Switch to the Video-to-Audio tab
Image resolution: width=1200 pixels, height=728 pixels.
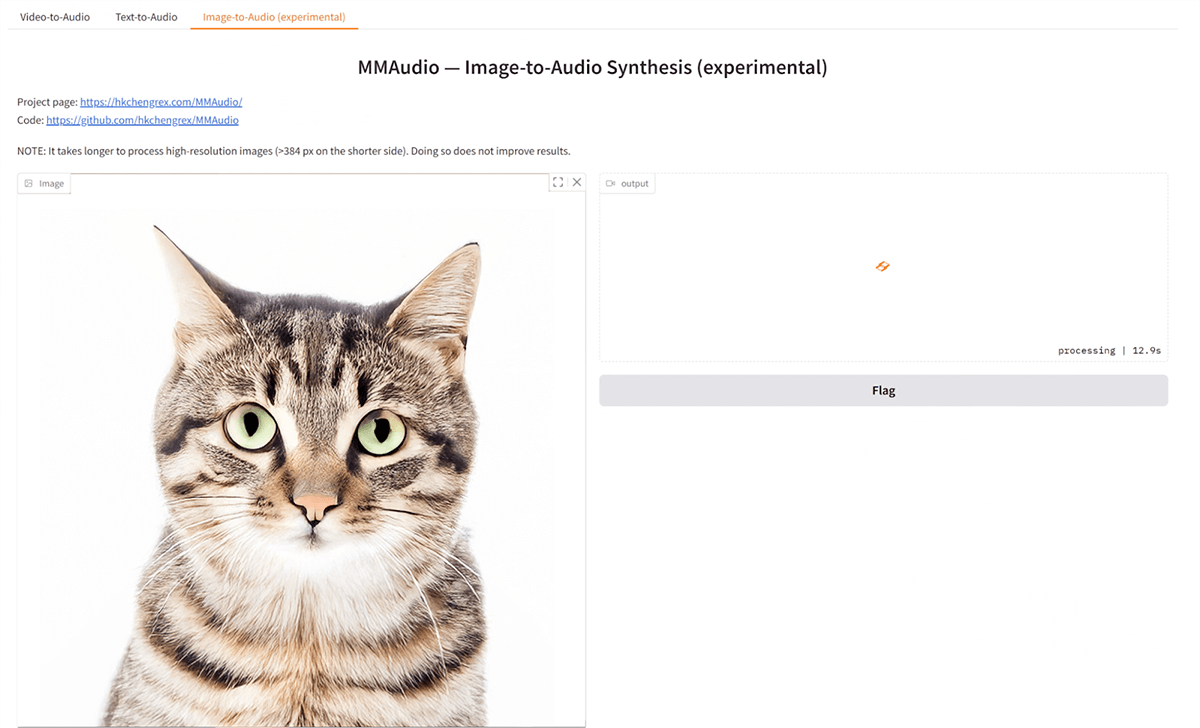(55, 17)
